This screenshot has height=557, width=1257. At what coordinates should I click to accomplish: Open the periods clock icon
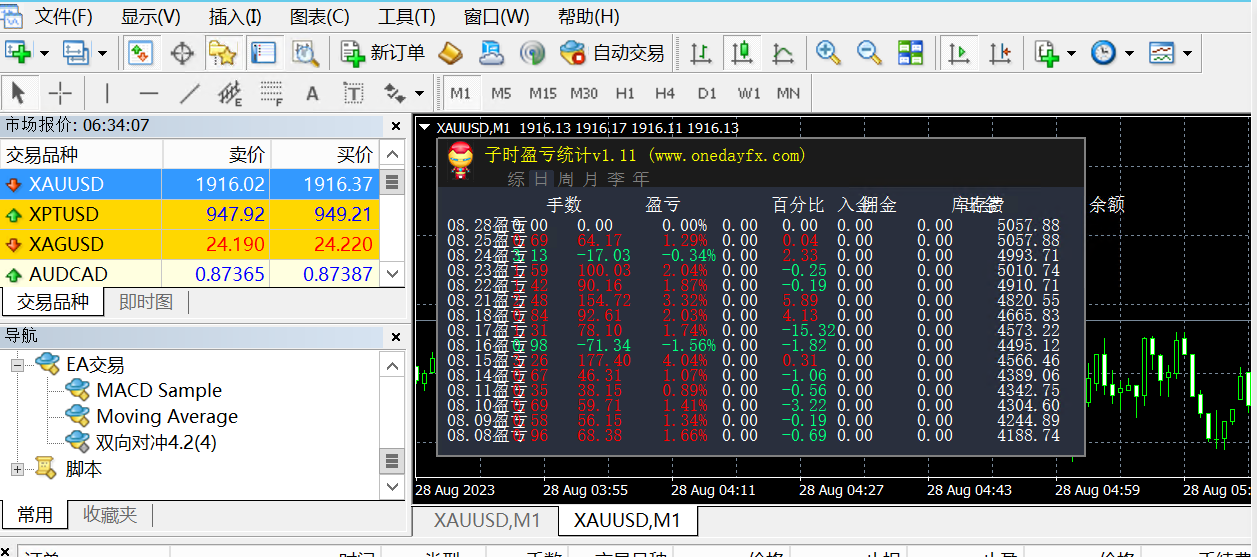1103,53
